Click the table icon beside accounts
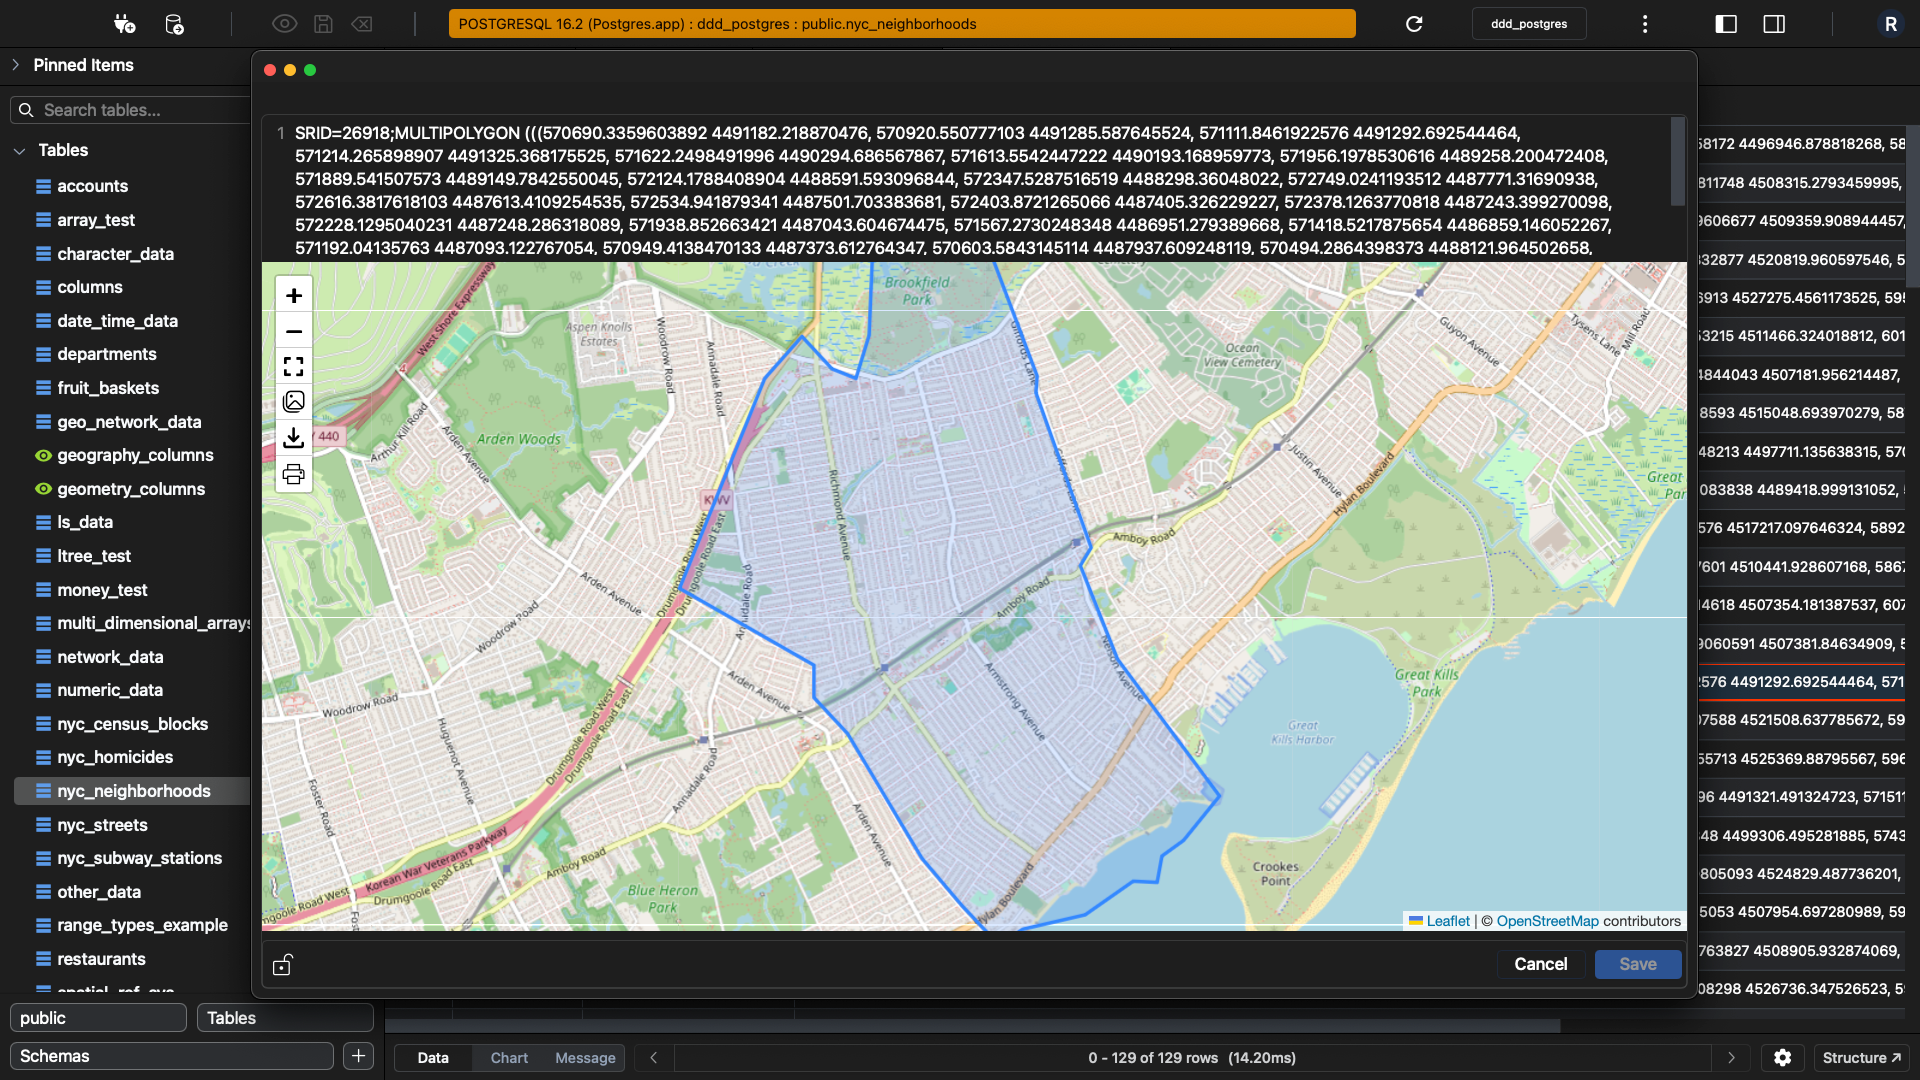 (43, 186)
